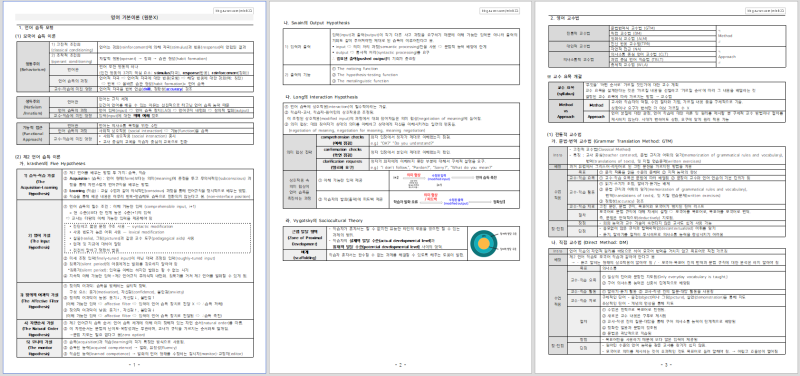The height and width of the screenshot is (376, 800).
Task: Click the "- 1 -" page number footer
Action: tap(133, 364)
